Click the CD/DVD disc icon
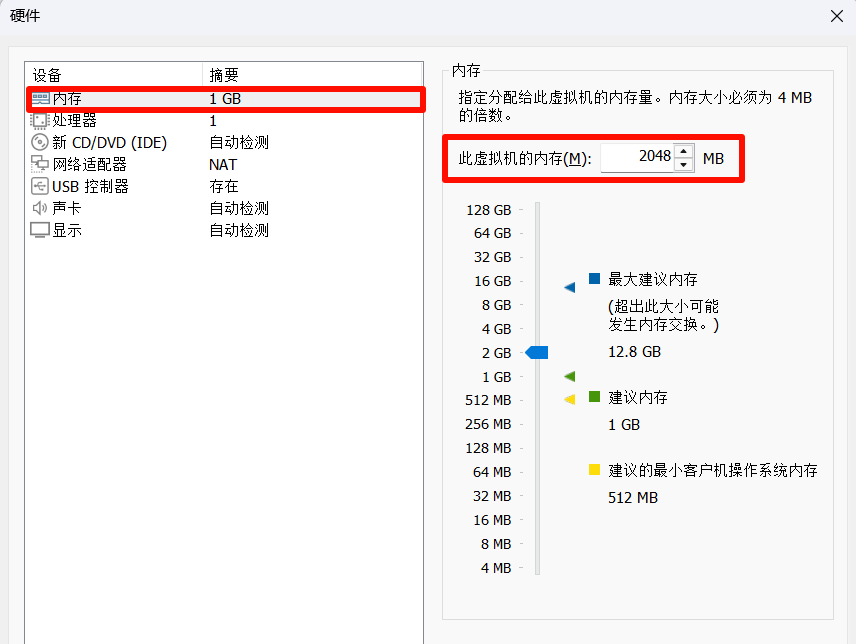856x644 pixels. coord(40,142)
